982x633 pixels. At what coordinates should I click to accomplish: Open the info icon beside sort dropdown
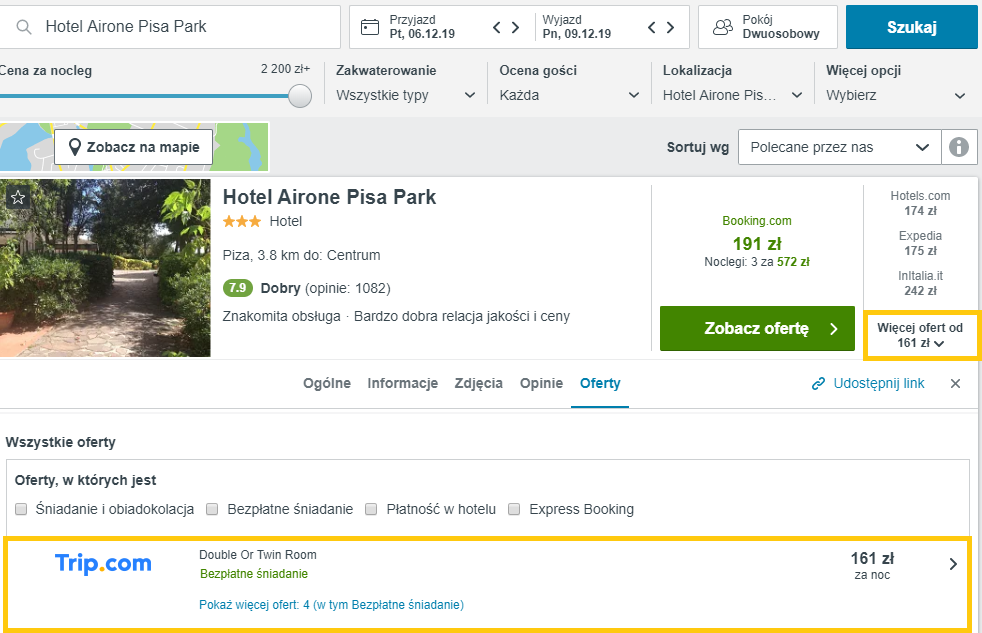(x=958, y=147)
